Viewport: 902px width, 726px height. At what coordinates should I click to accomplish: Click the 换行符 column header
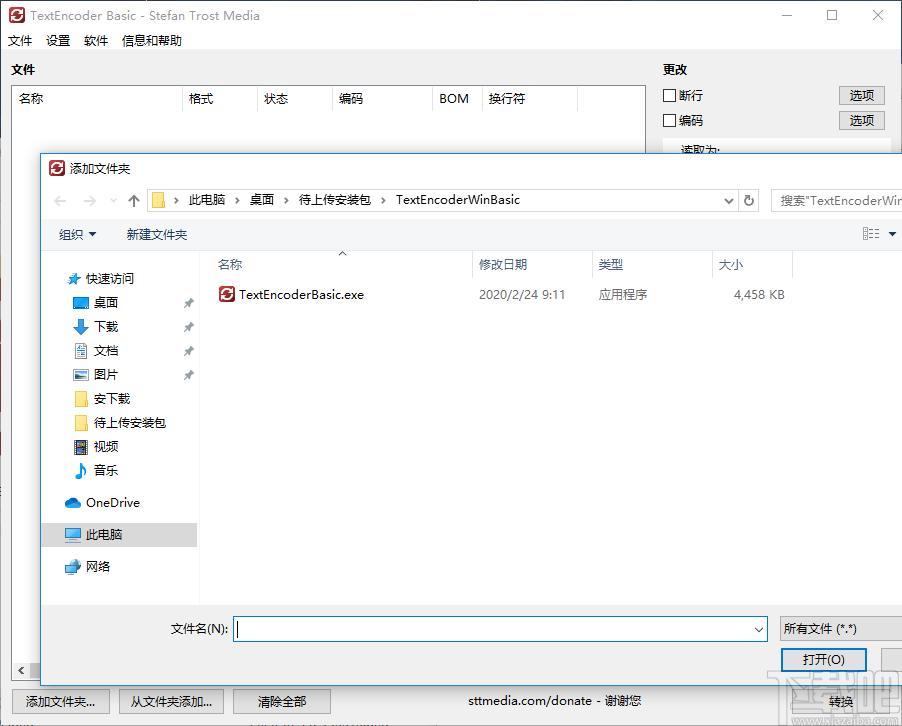pos(530,99)
